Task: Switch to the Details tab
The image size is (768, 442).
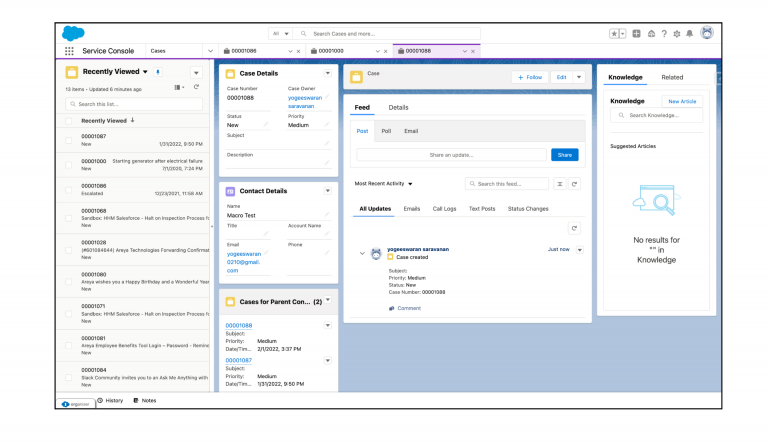Action: pyautogui.click(x=398, y=108)
